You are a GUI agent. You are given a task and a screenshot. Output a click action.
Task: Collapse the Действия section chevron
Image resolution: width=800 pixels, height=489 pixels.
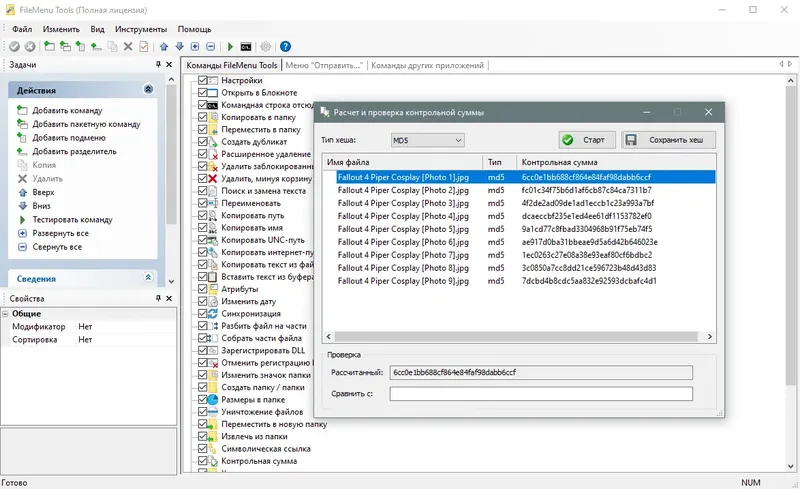[148, 89]
